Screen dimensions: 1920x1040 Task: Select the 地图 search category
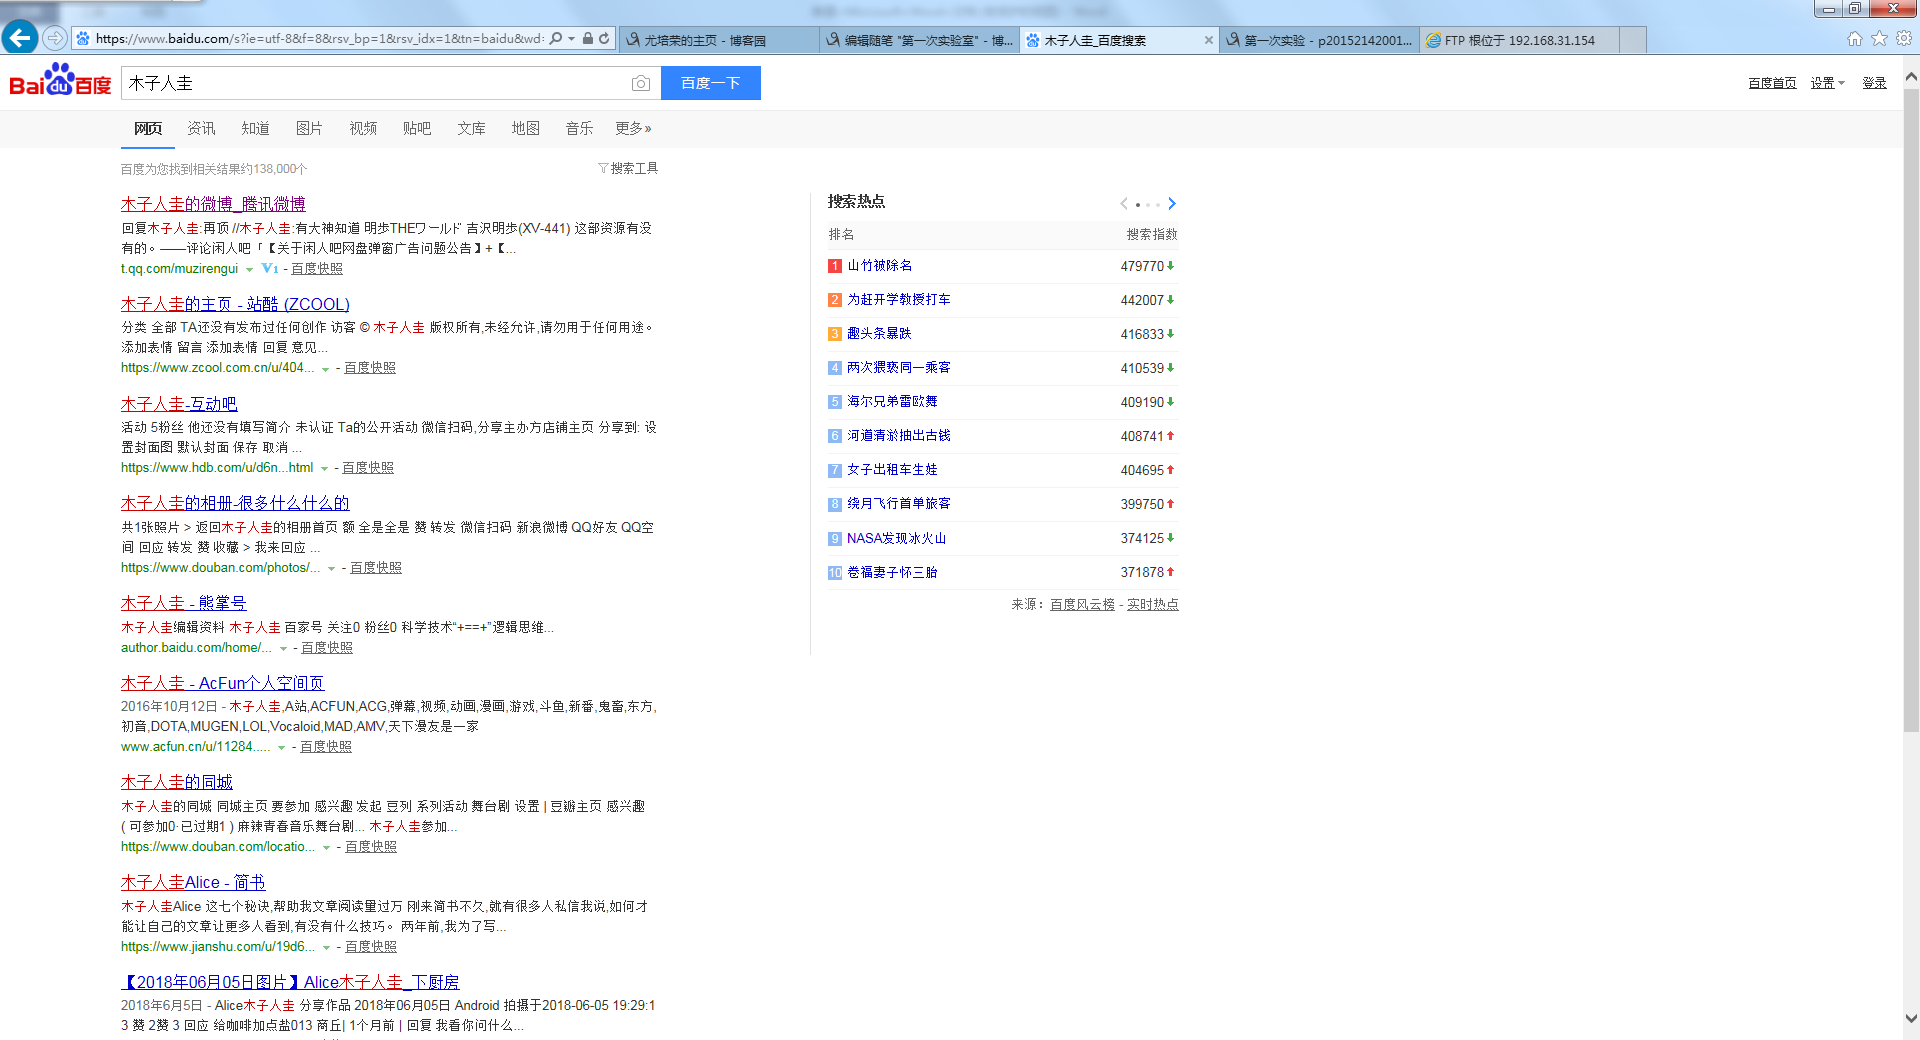pyautogui.click(x=525, y=128)
